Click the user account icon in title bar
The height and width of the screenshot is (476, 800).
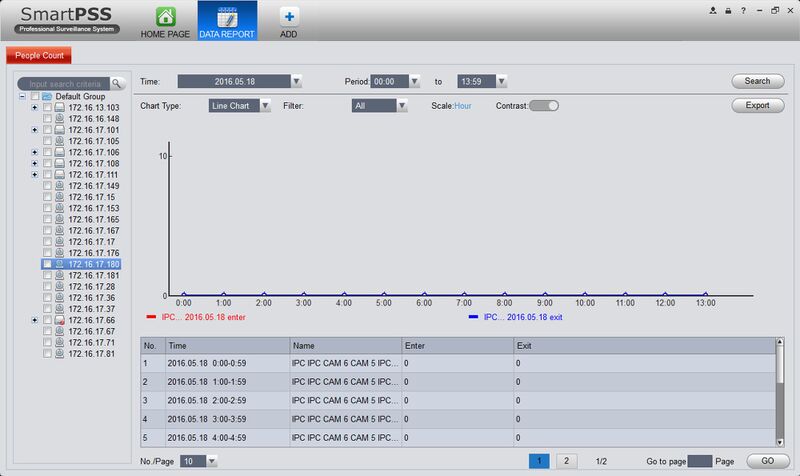[x=713, y=10]
